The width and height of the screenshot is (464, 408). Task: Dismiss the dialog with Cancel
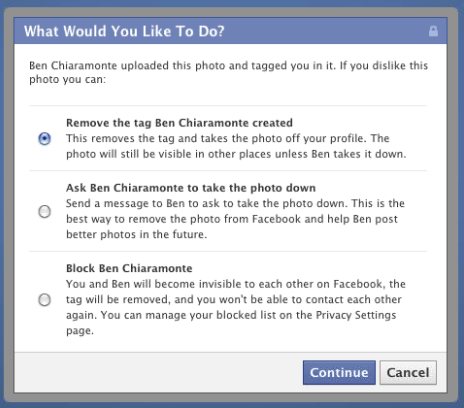(x=408, y=372)
